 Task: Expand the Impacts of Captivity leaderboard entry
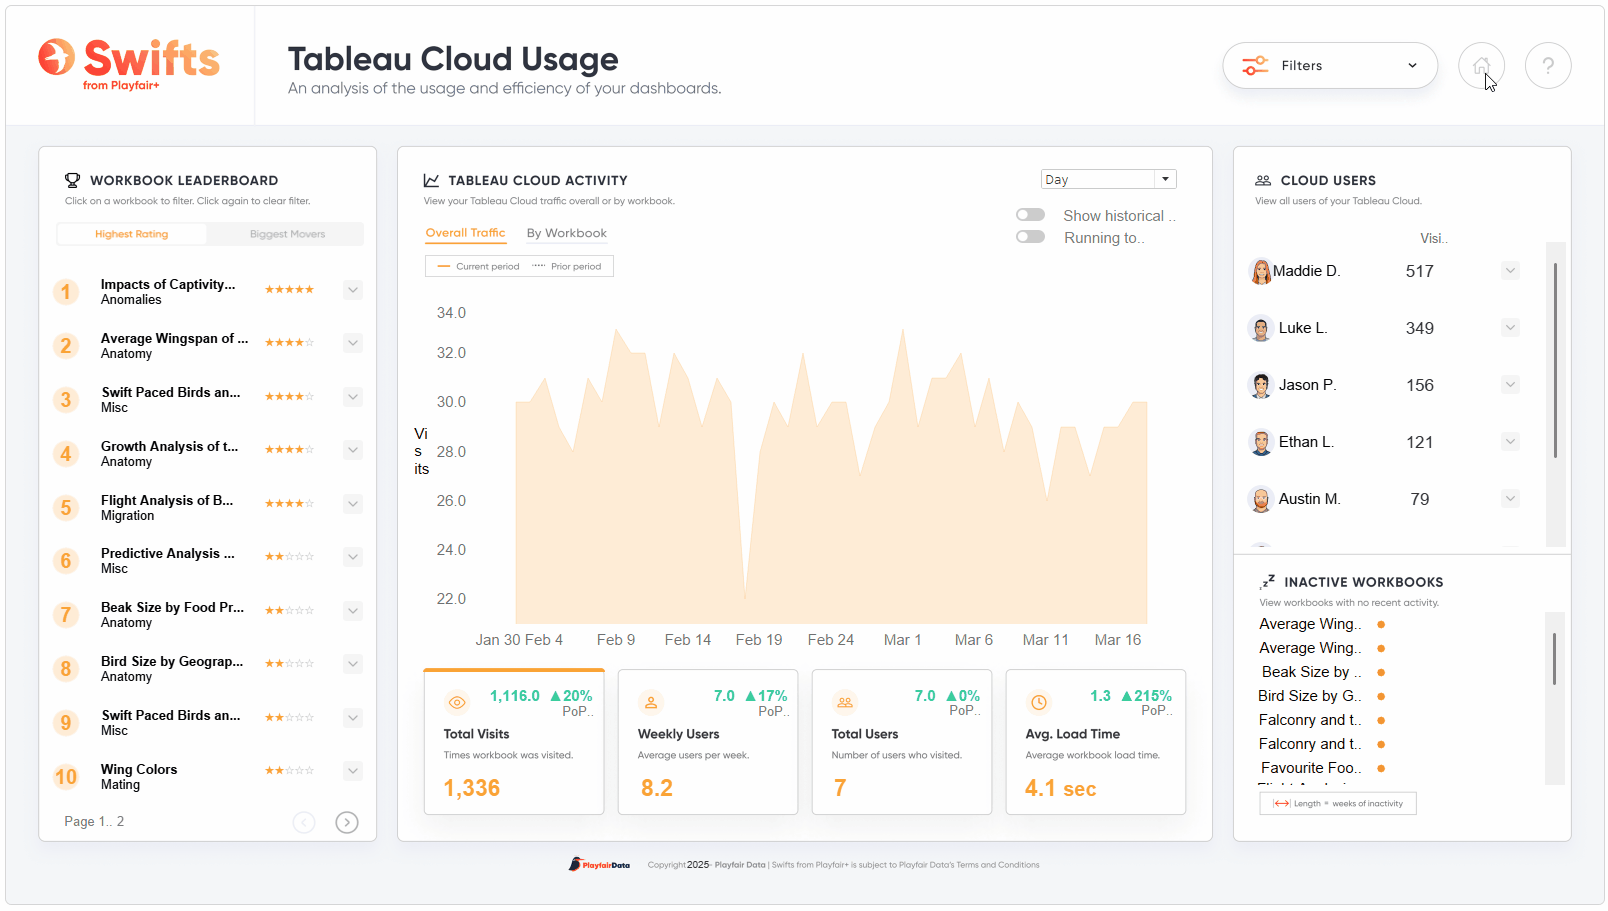click(x=352, y=289)
